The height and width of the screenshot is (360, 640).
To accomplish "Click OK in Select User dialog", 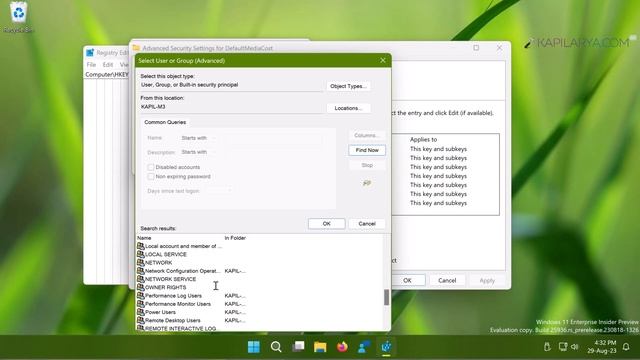I will pyautogui.click(x=327, y=224).
